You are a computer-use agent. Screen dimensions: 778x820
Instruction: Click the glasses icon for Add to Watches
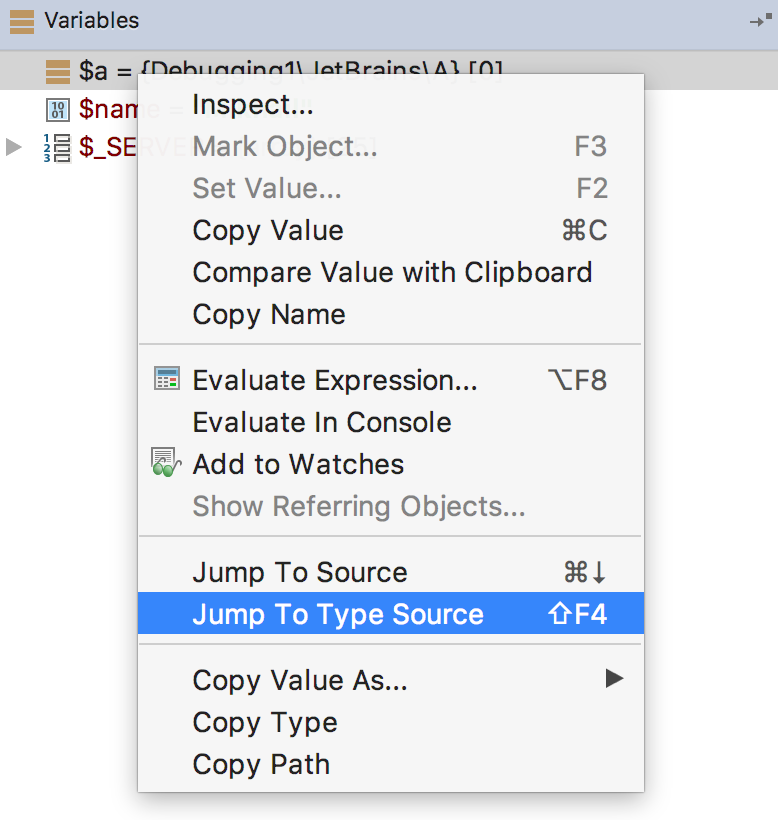(x=166, y=462)
